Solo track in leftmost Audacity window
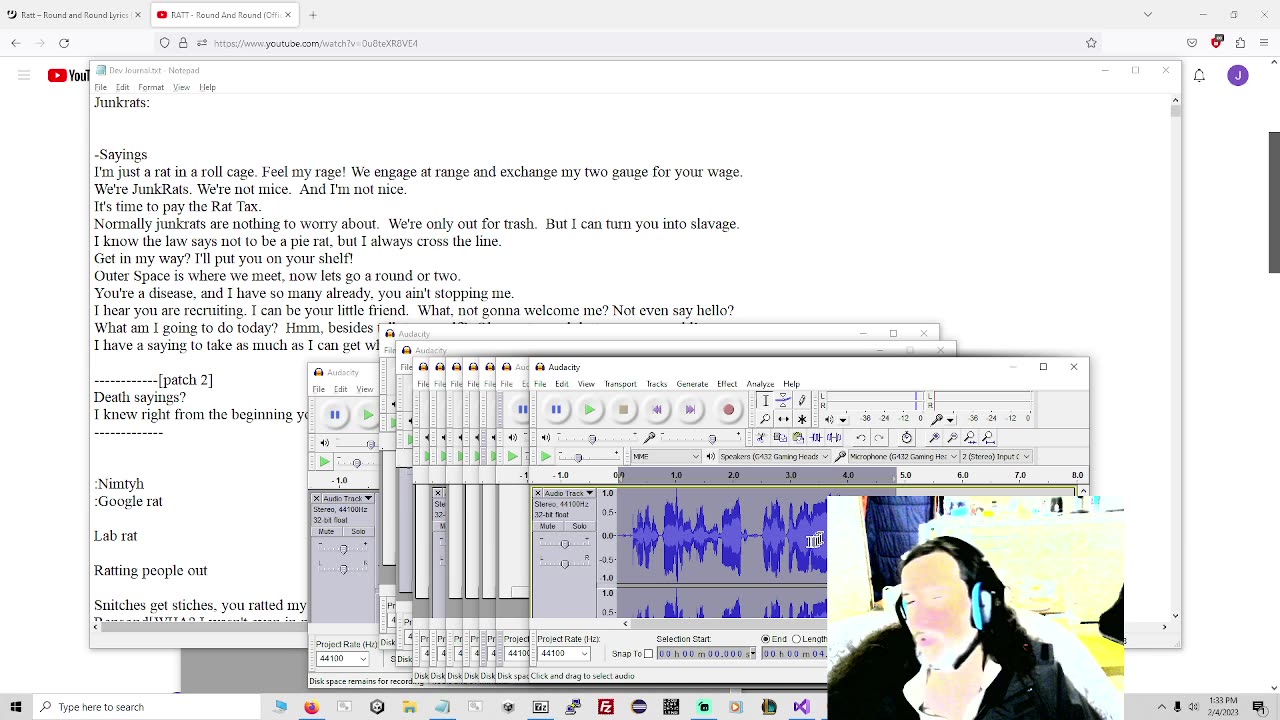Viewport: 1280px width, 720px height. pos(358,531)
